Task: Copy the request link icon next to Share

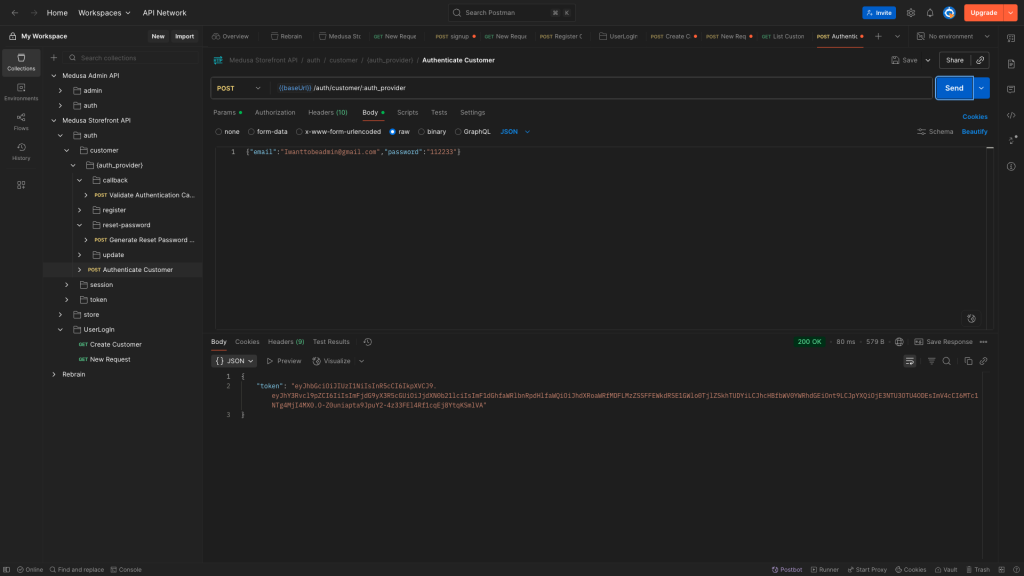Action: tap(980, 60)
